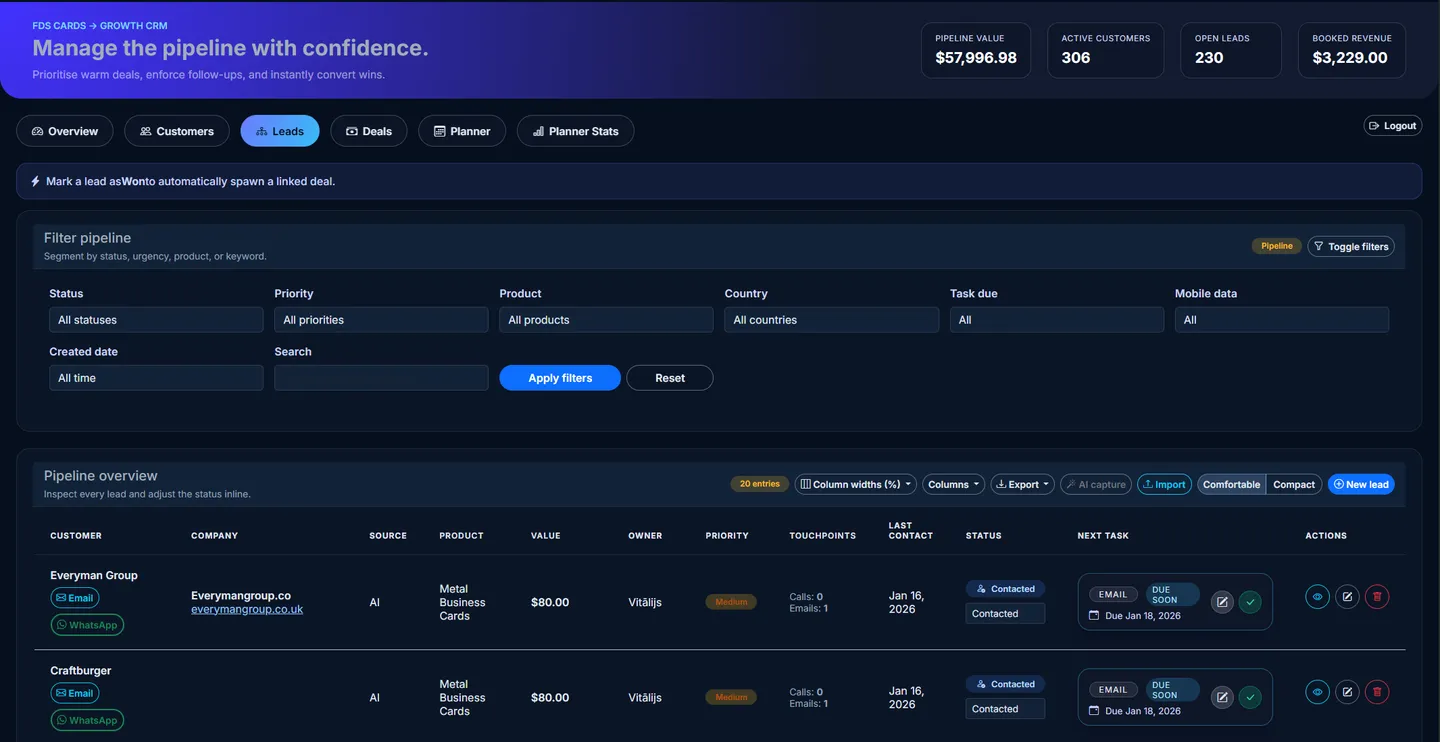Screen dimensions: 1440x742
Task: Open the Mobile data filter dropdown
Action: click(1282, 320)
